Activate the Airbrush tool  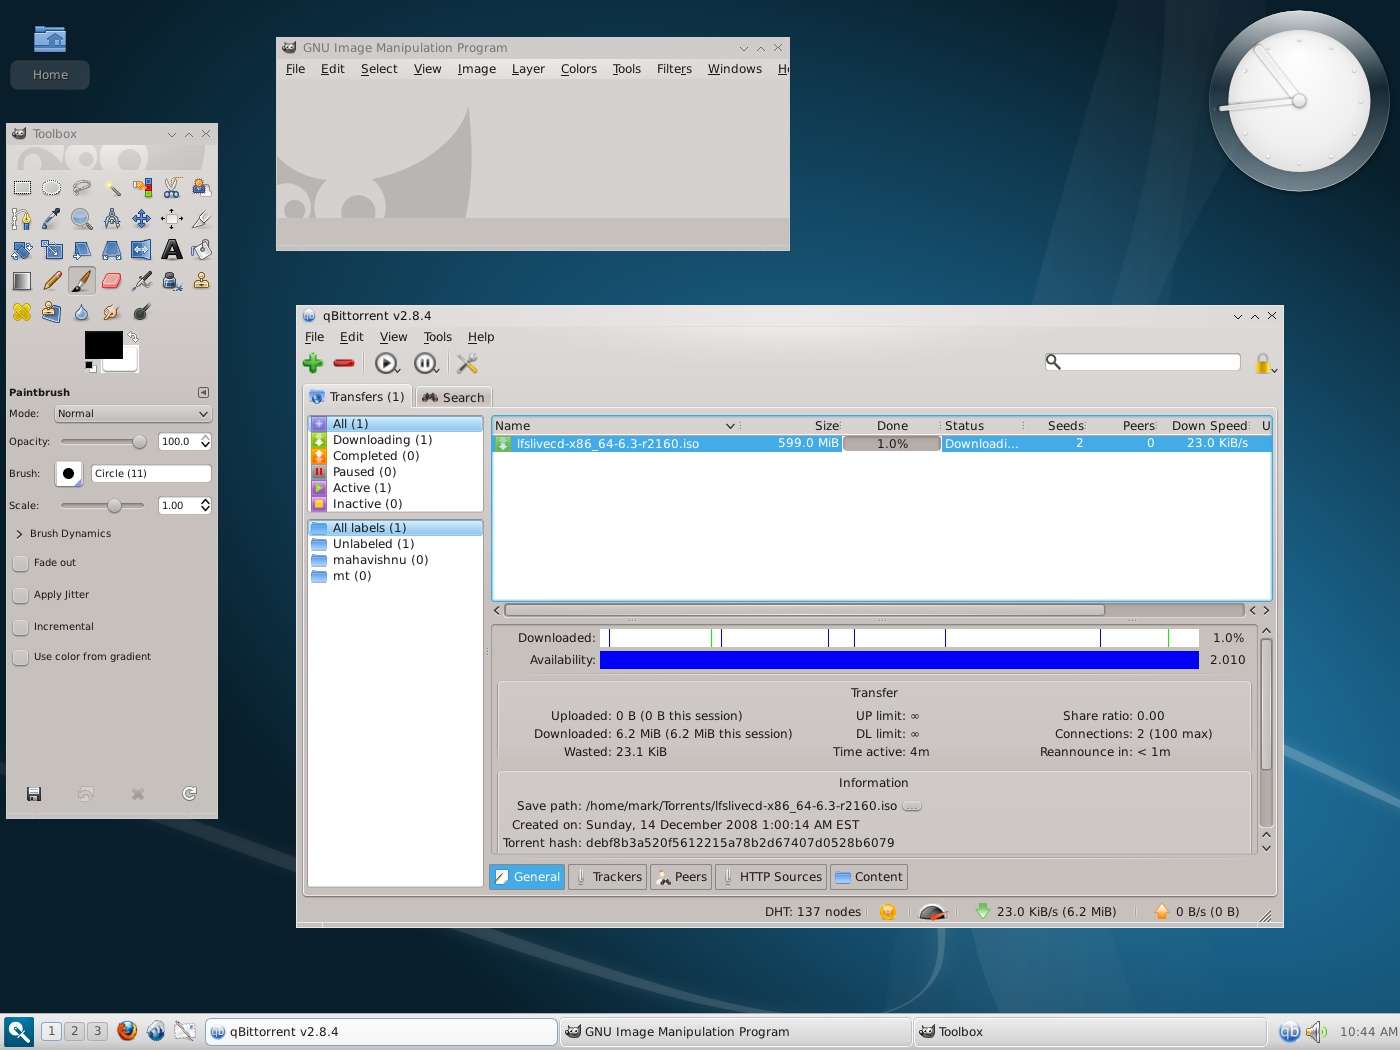[142, 281]
